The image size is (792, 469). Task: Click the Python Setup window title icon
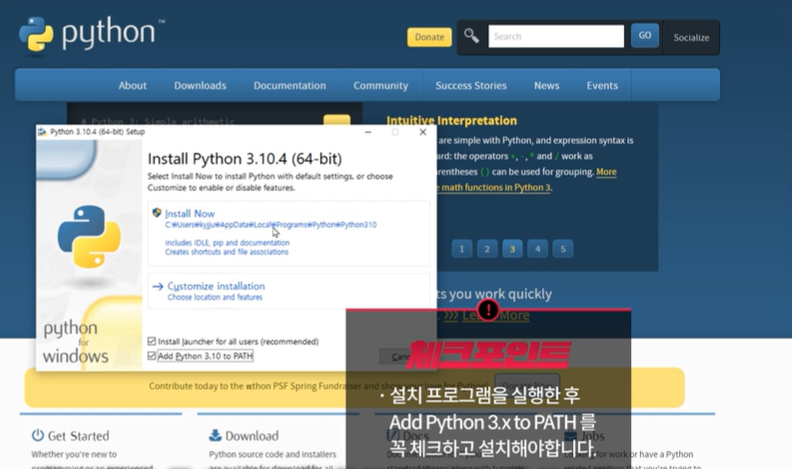(x=42, y=132)
